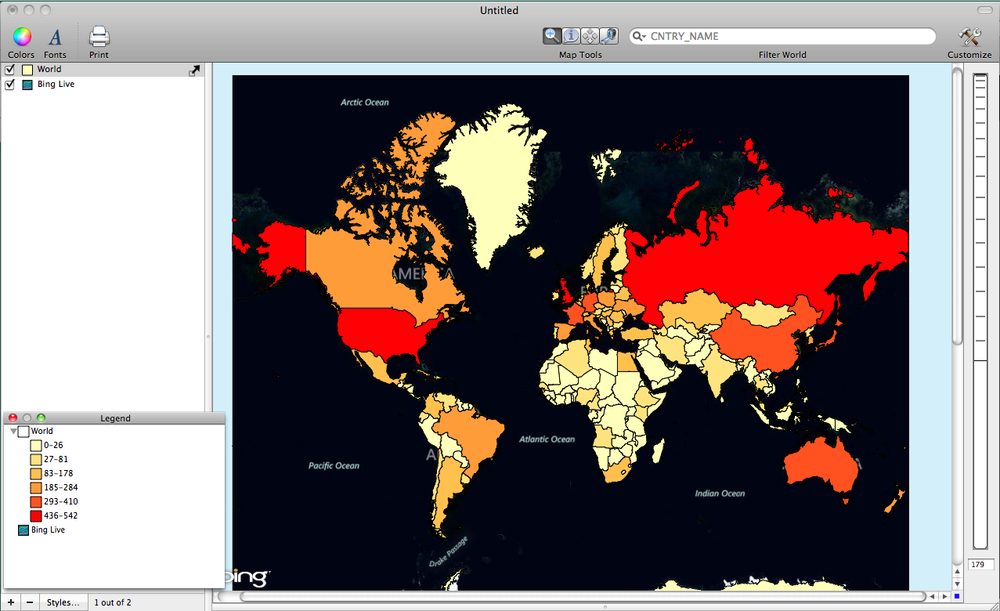Remove layer with minus button
Image resolution: width=1000 pixels, height=611 pixels.
tap(29, 602)
